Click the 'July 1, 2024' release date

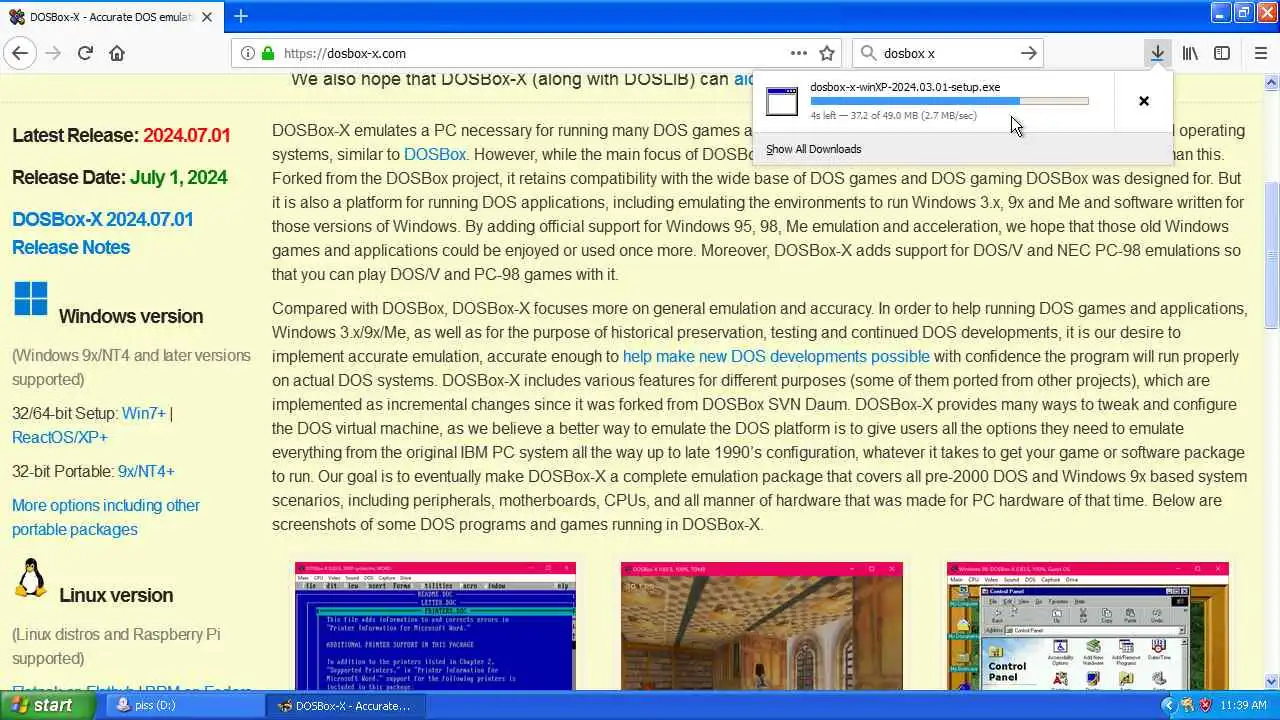pos(178,177)
